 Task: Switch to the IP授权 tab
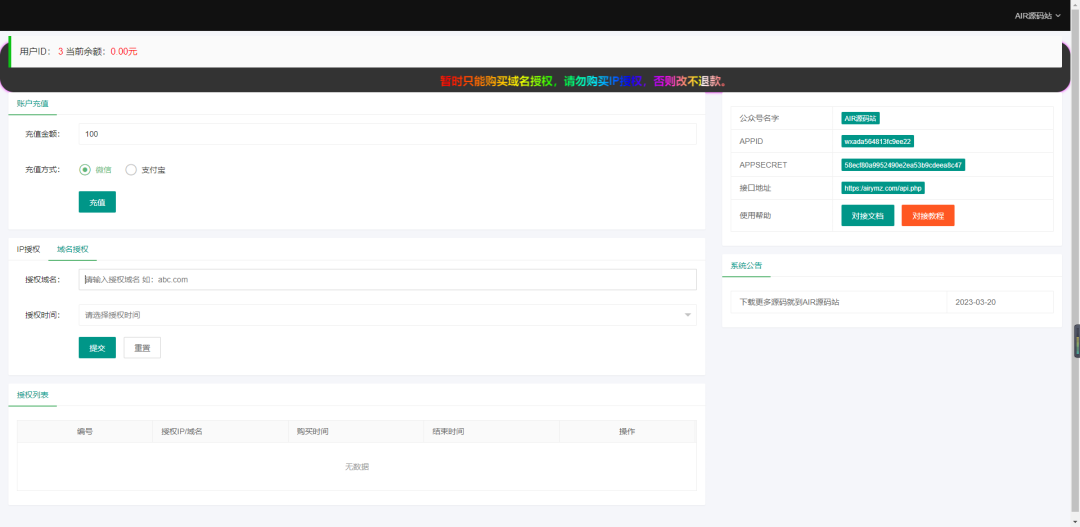tap(28, 249)
